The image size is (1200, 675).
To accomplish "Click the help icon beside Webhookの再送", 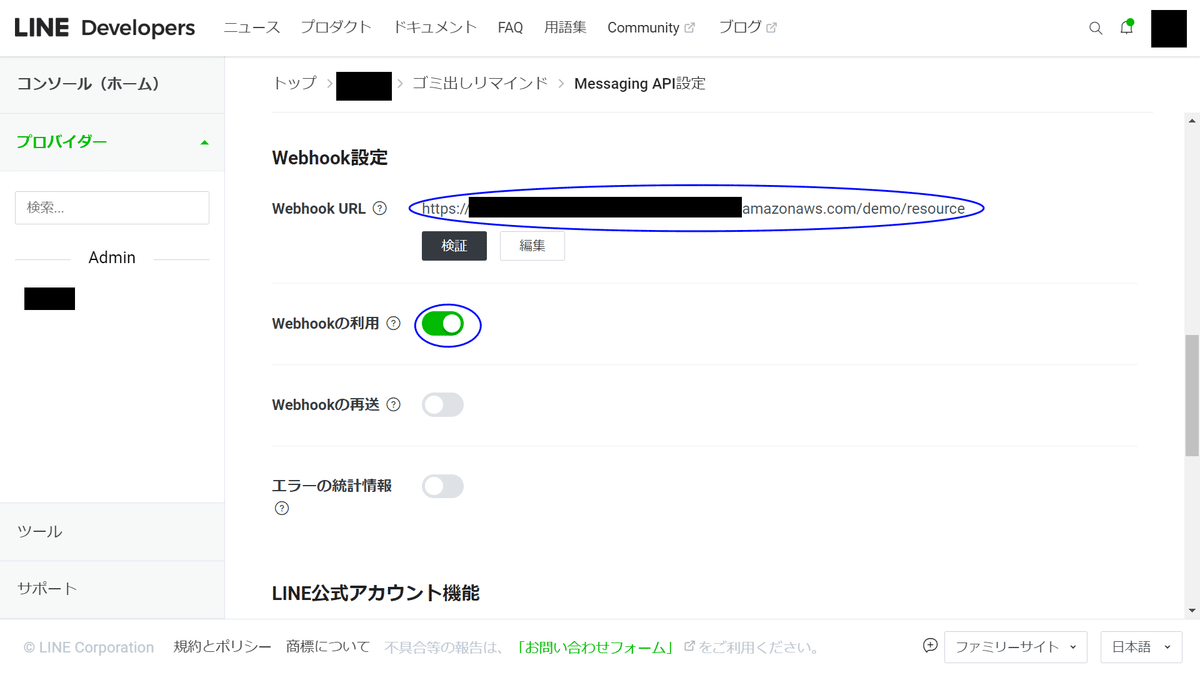I will (x=393, y=404).
